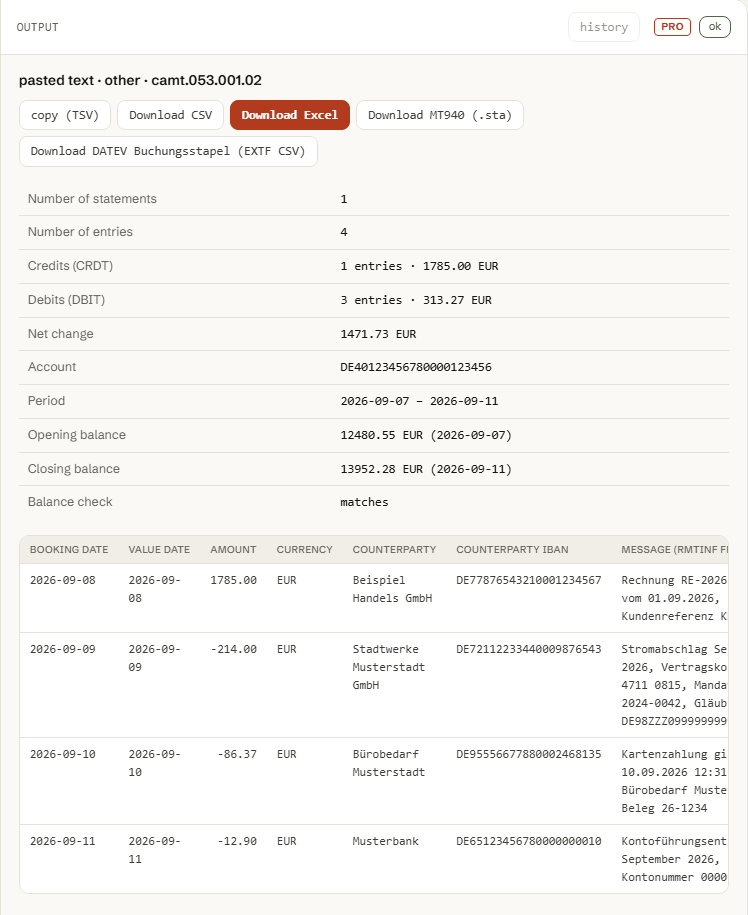The image size is (748, 915).
Task: Click the OUTPUT panel label
Action: [x=37, y=27]
